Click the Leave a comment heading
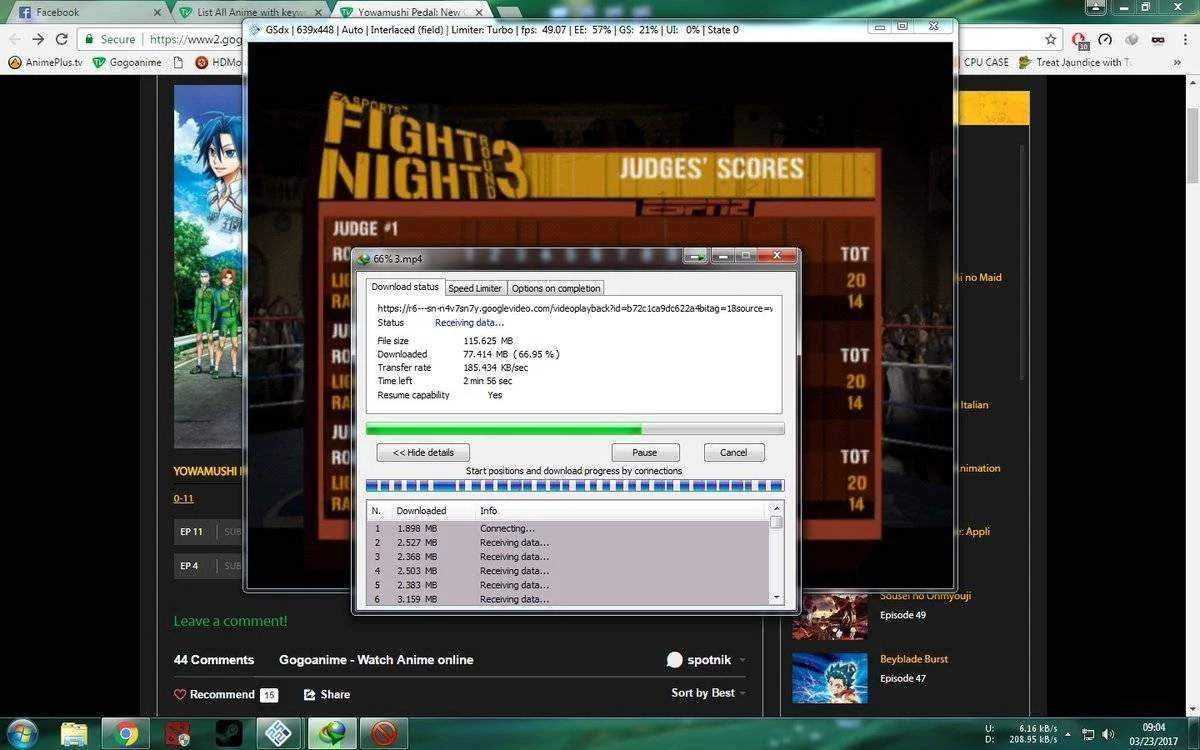This screenshot has width=1200, height=750. click(x=230, y=621)
